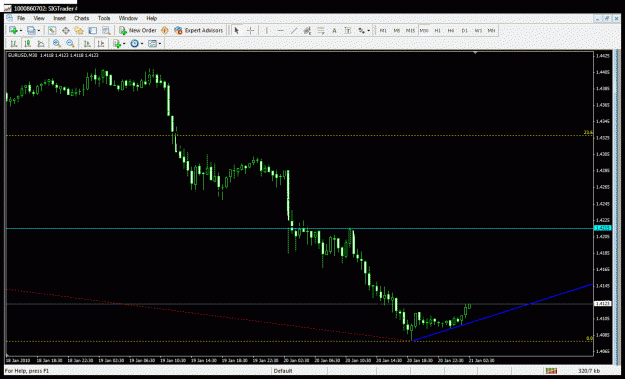Screen dimensions: 625x379
Task: Switch chart to bar chart mode
Action: coord(14,43)
